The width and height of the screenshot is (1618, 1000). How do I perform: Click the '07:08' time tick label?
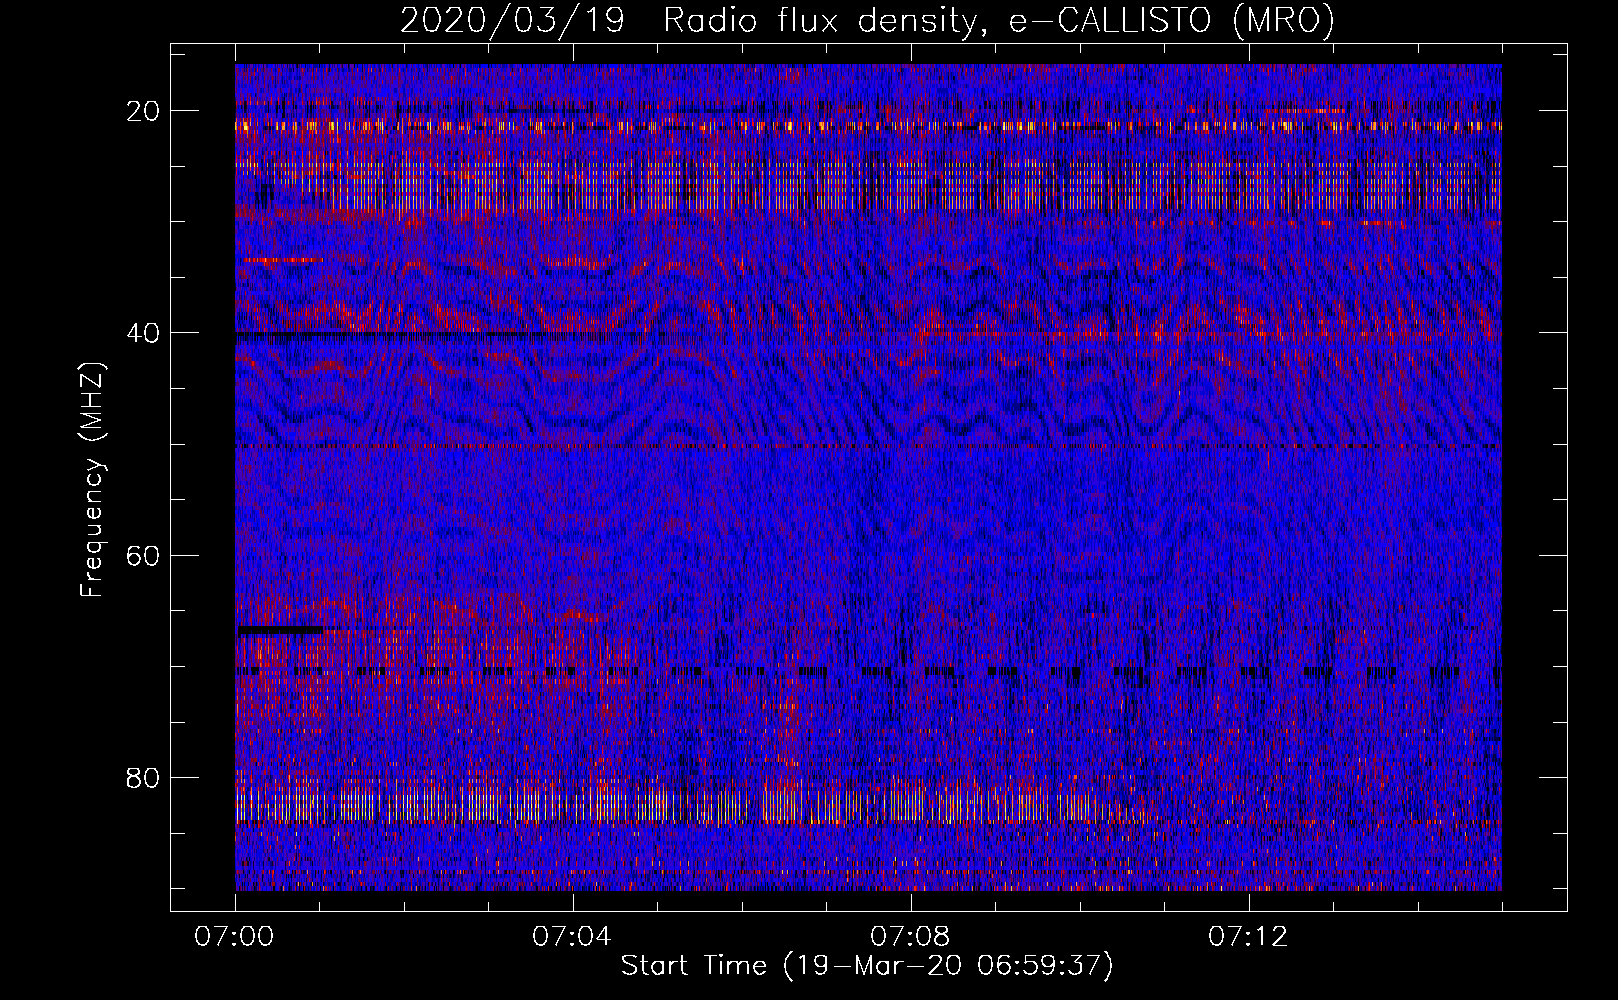(911, 937)
